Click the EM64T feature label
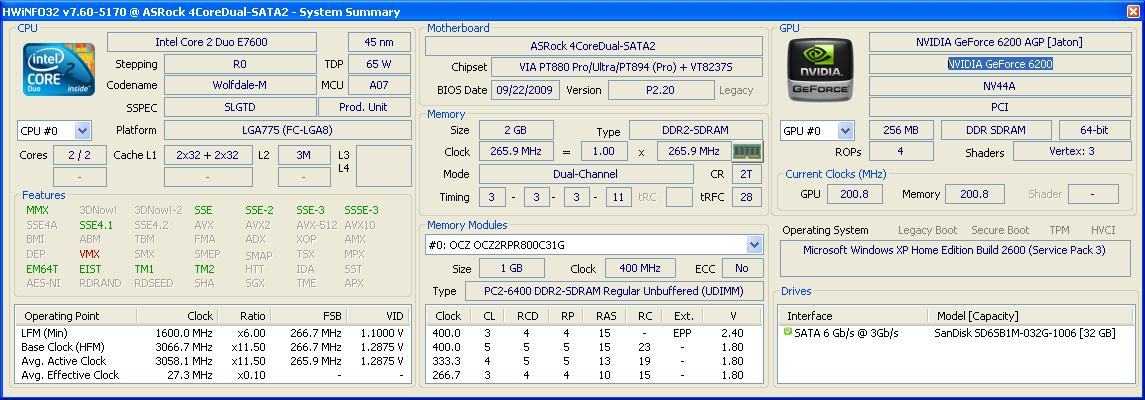The height and width of the screenshot is (400, 1145). (x=42, y=269)
